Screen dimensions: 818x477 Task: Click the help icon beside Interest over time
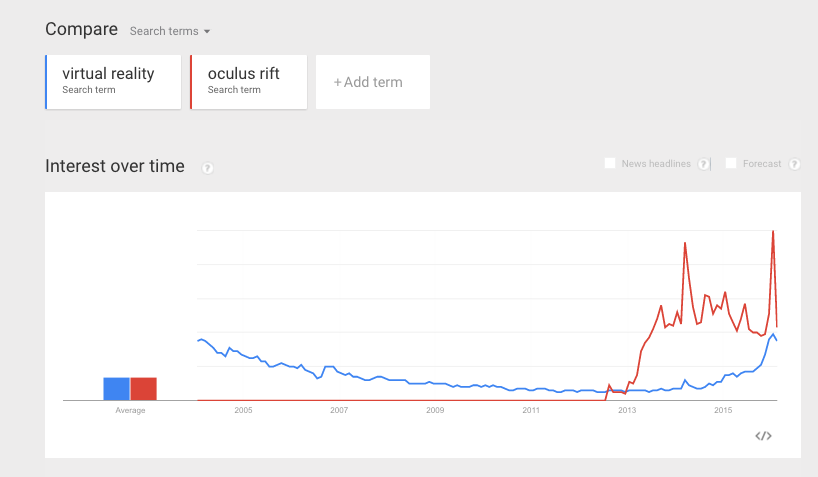pos(208,168)
